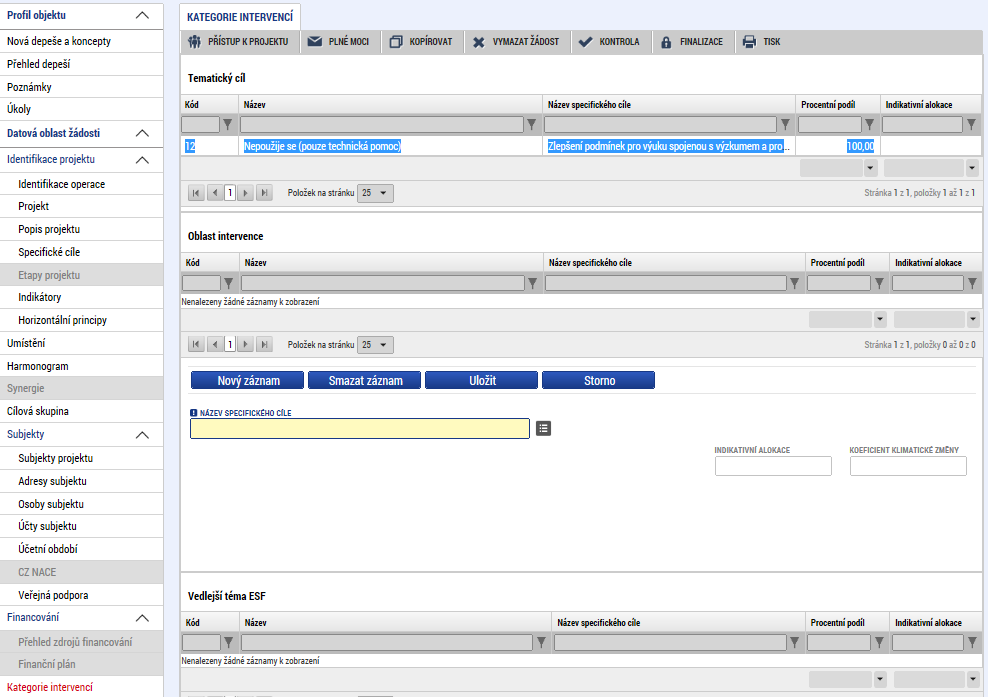Click filter icon for Název in Tematický cíl
The width and height of the screenshot is (988, 697).
click(x=531, y=125)
